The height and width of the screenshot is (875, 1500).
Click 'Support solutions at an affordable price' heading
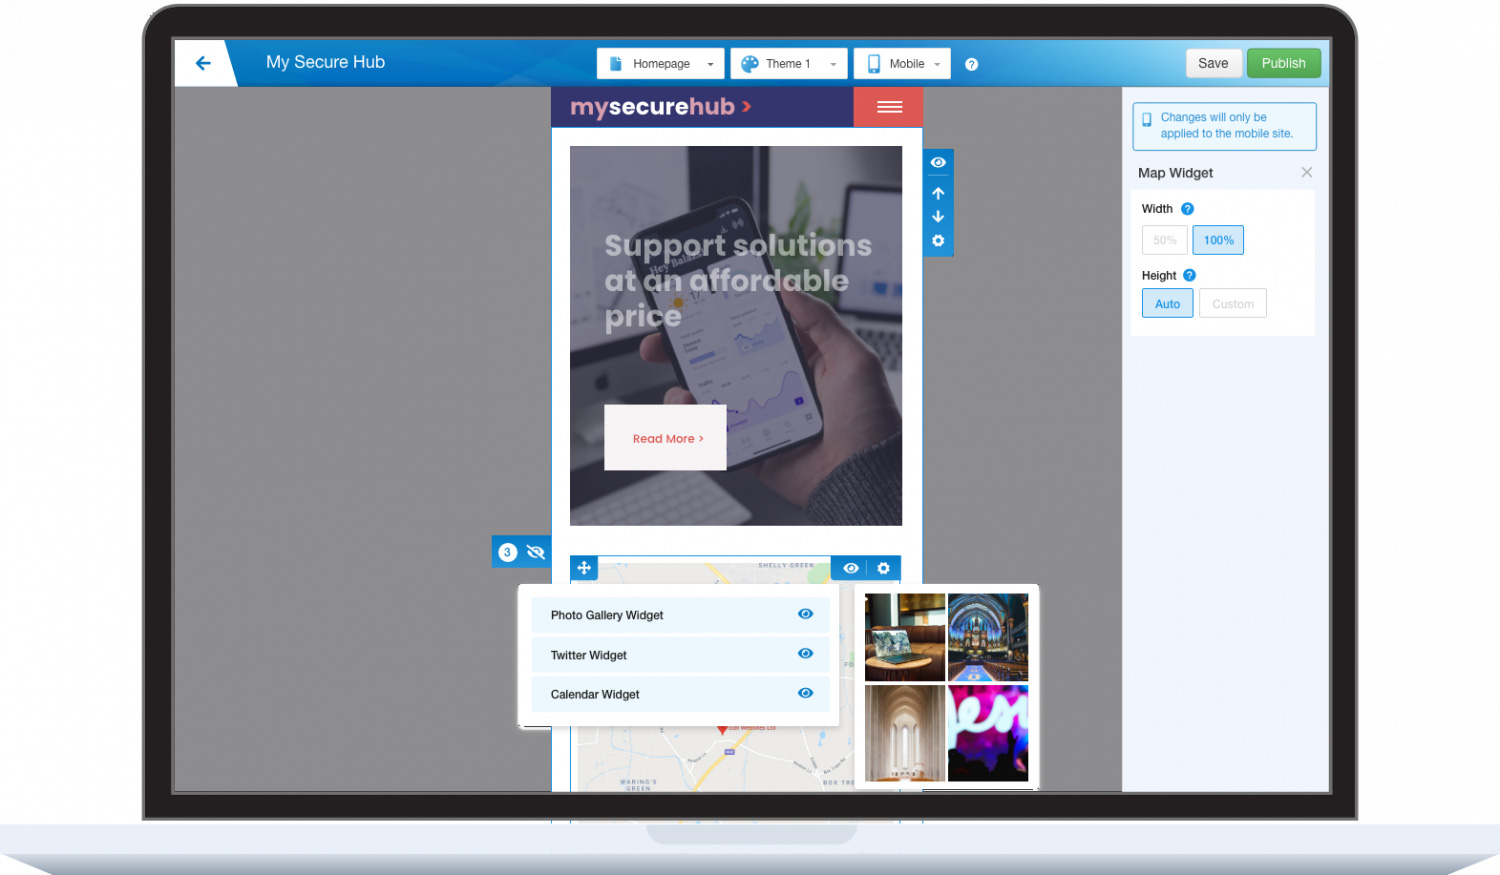(x=738, y=281)
